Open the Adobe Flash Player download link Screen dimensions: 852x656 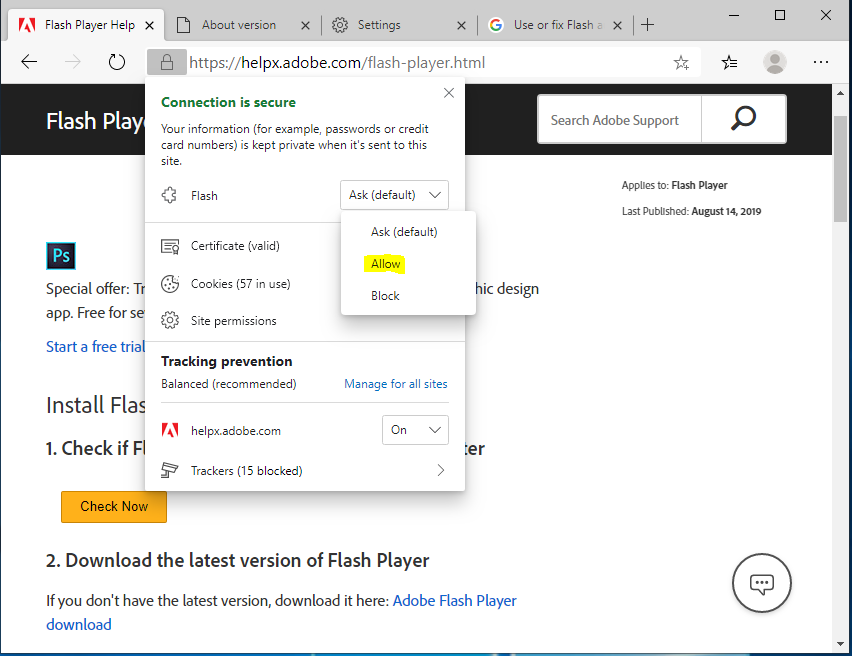coord(454,600)
